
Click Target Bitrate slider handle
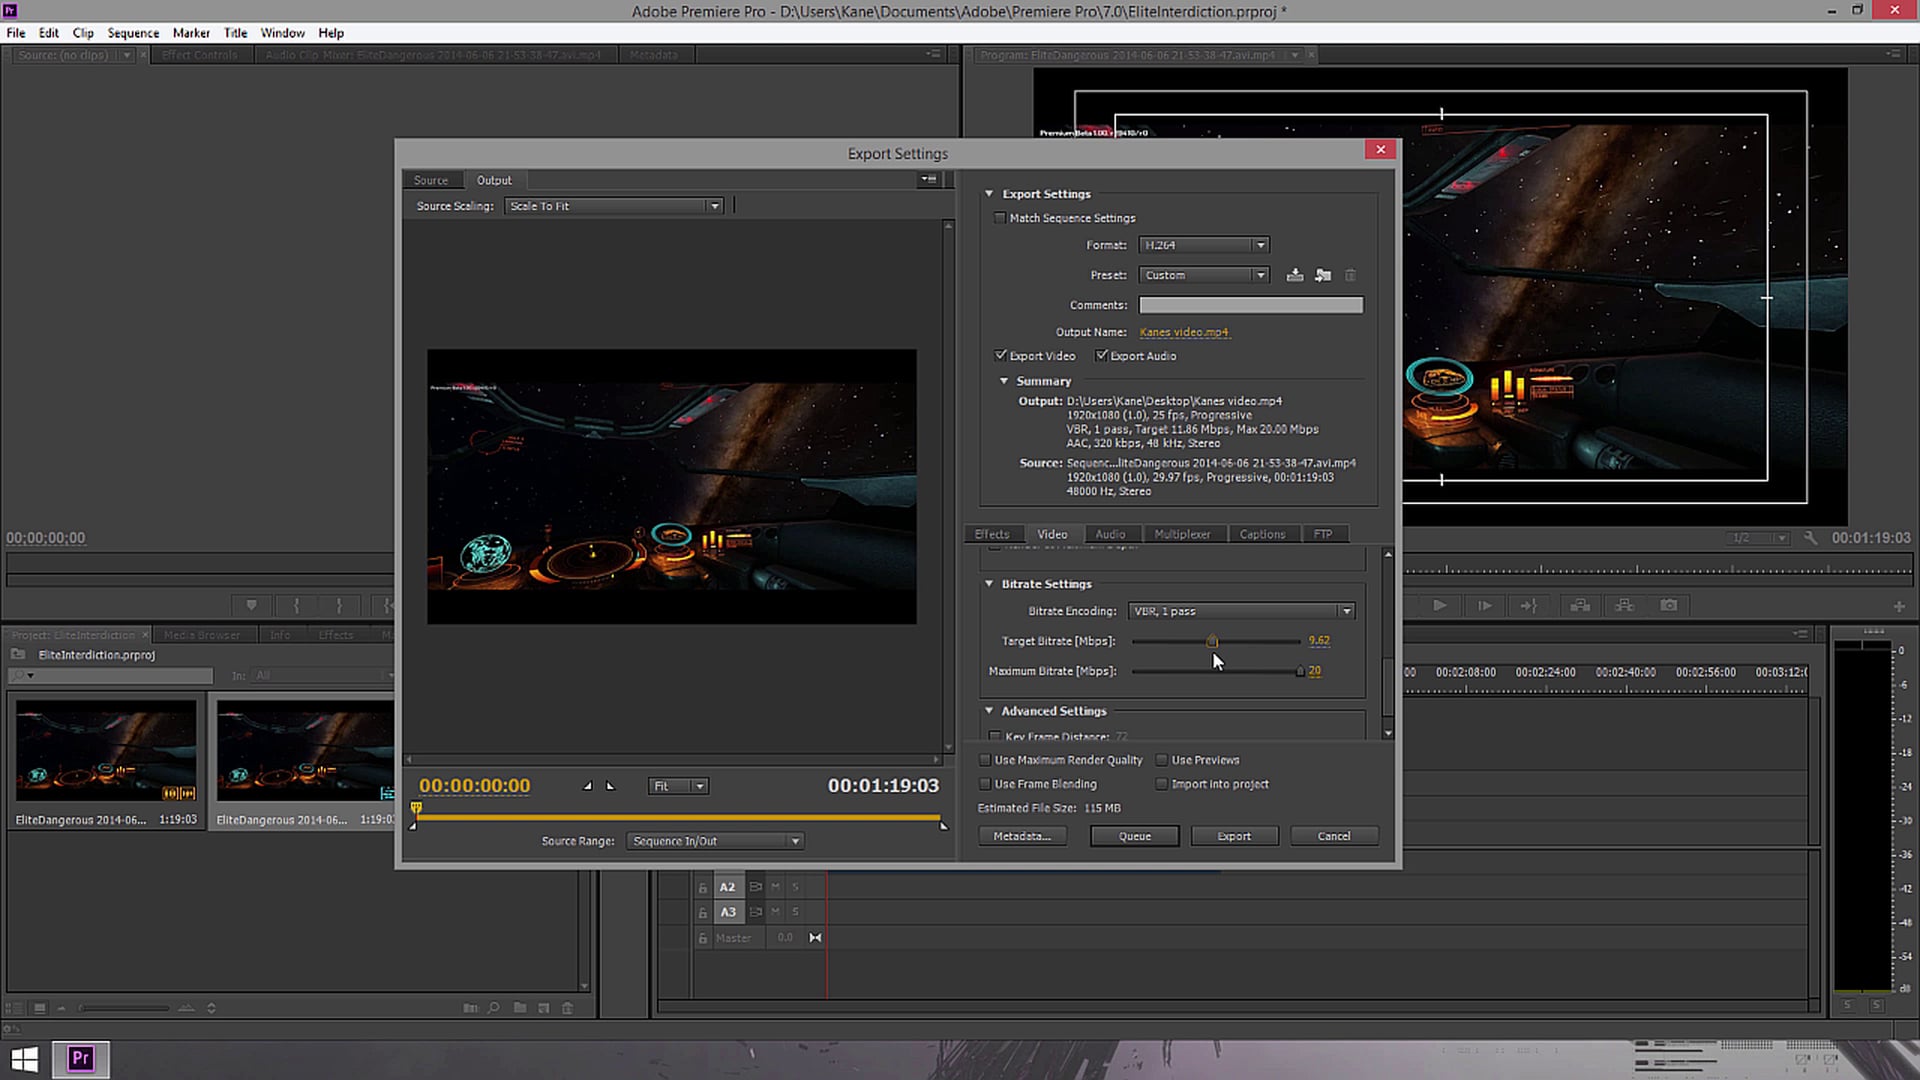point(1212,641)
